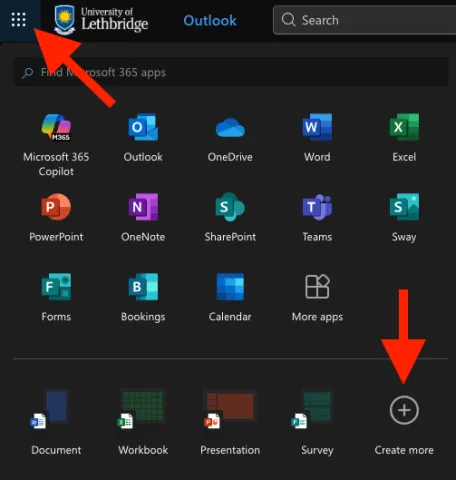Create a new Word Document
Screen dimensions: 456x480
[x=56, y=423]
